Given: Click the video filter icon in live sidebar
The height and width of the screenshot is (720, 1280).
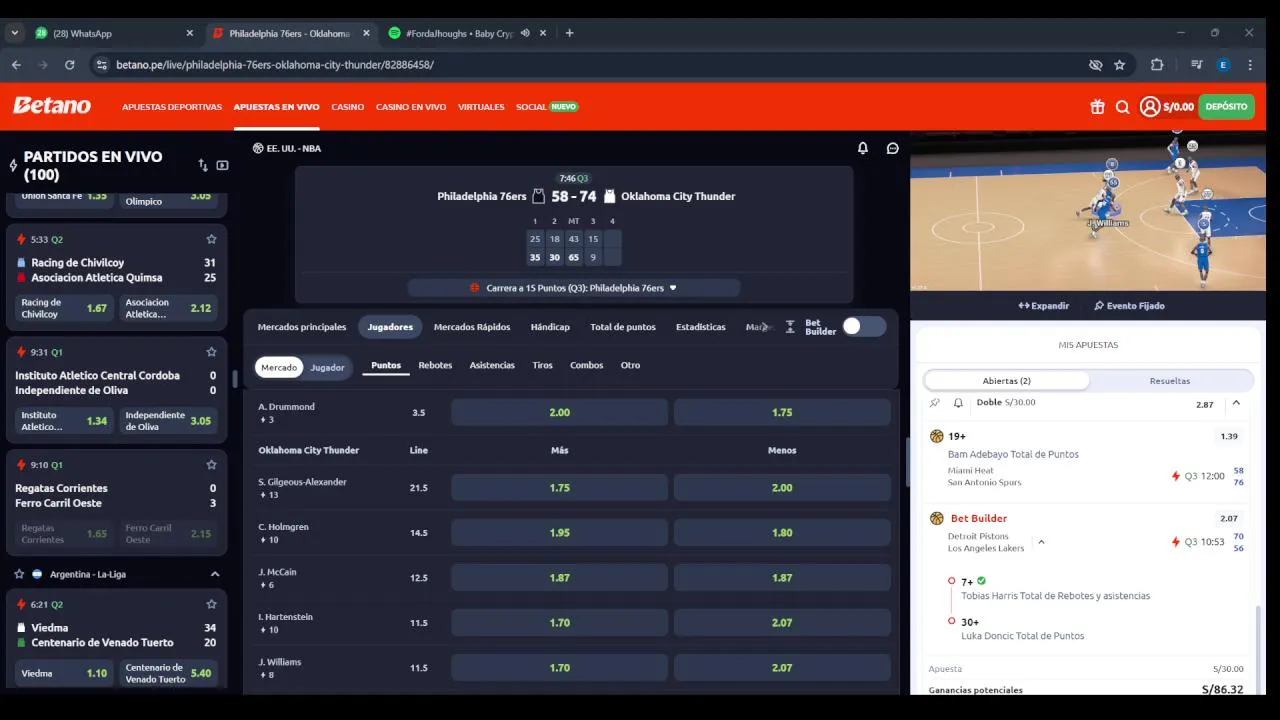Looking at the screenshot, I should [x=222, y=165].
